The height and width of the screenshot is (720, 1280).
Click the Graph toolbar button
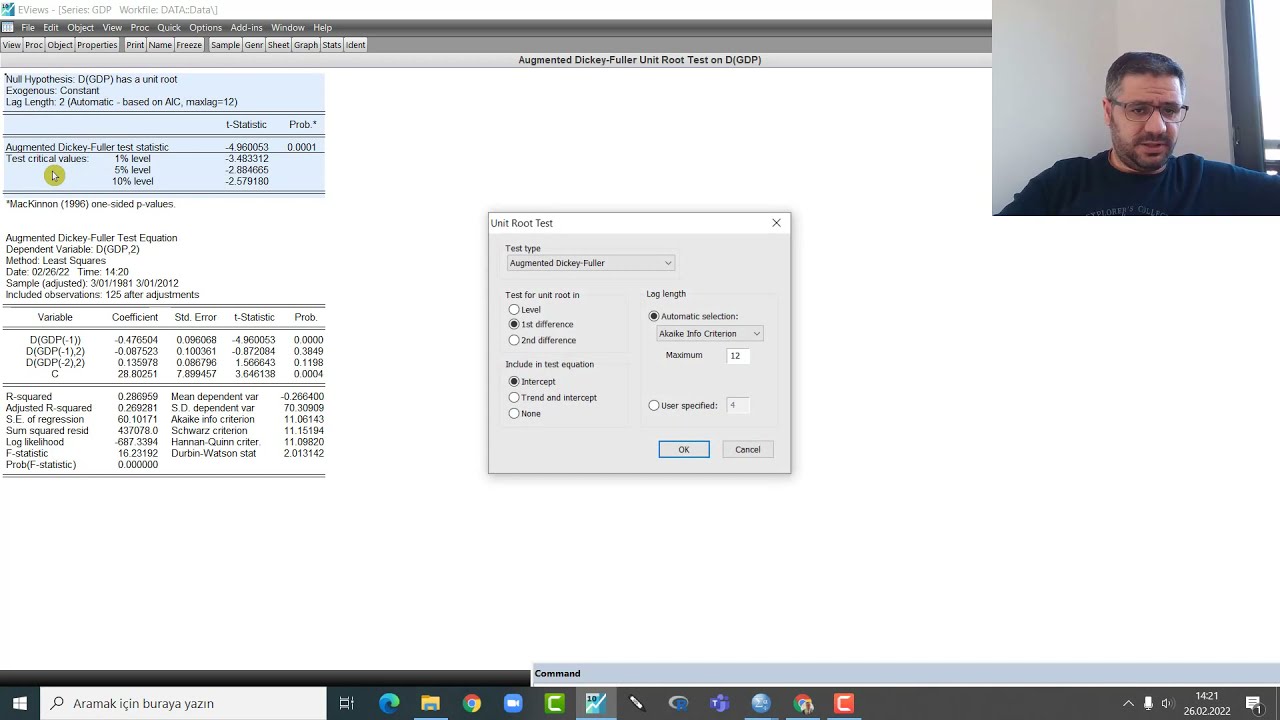pyautogui.click(x=306, y=45)
